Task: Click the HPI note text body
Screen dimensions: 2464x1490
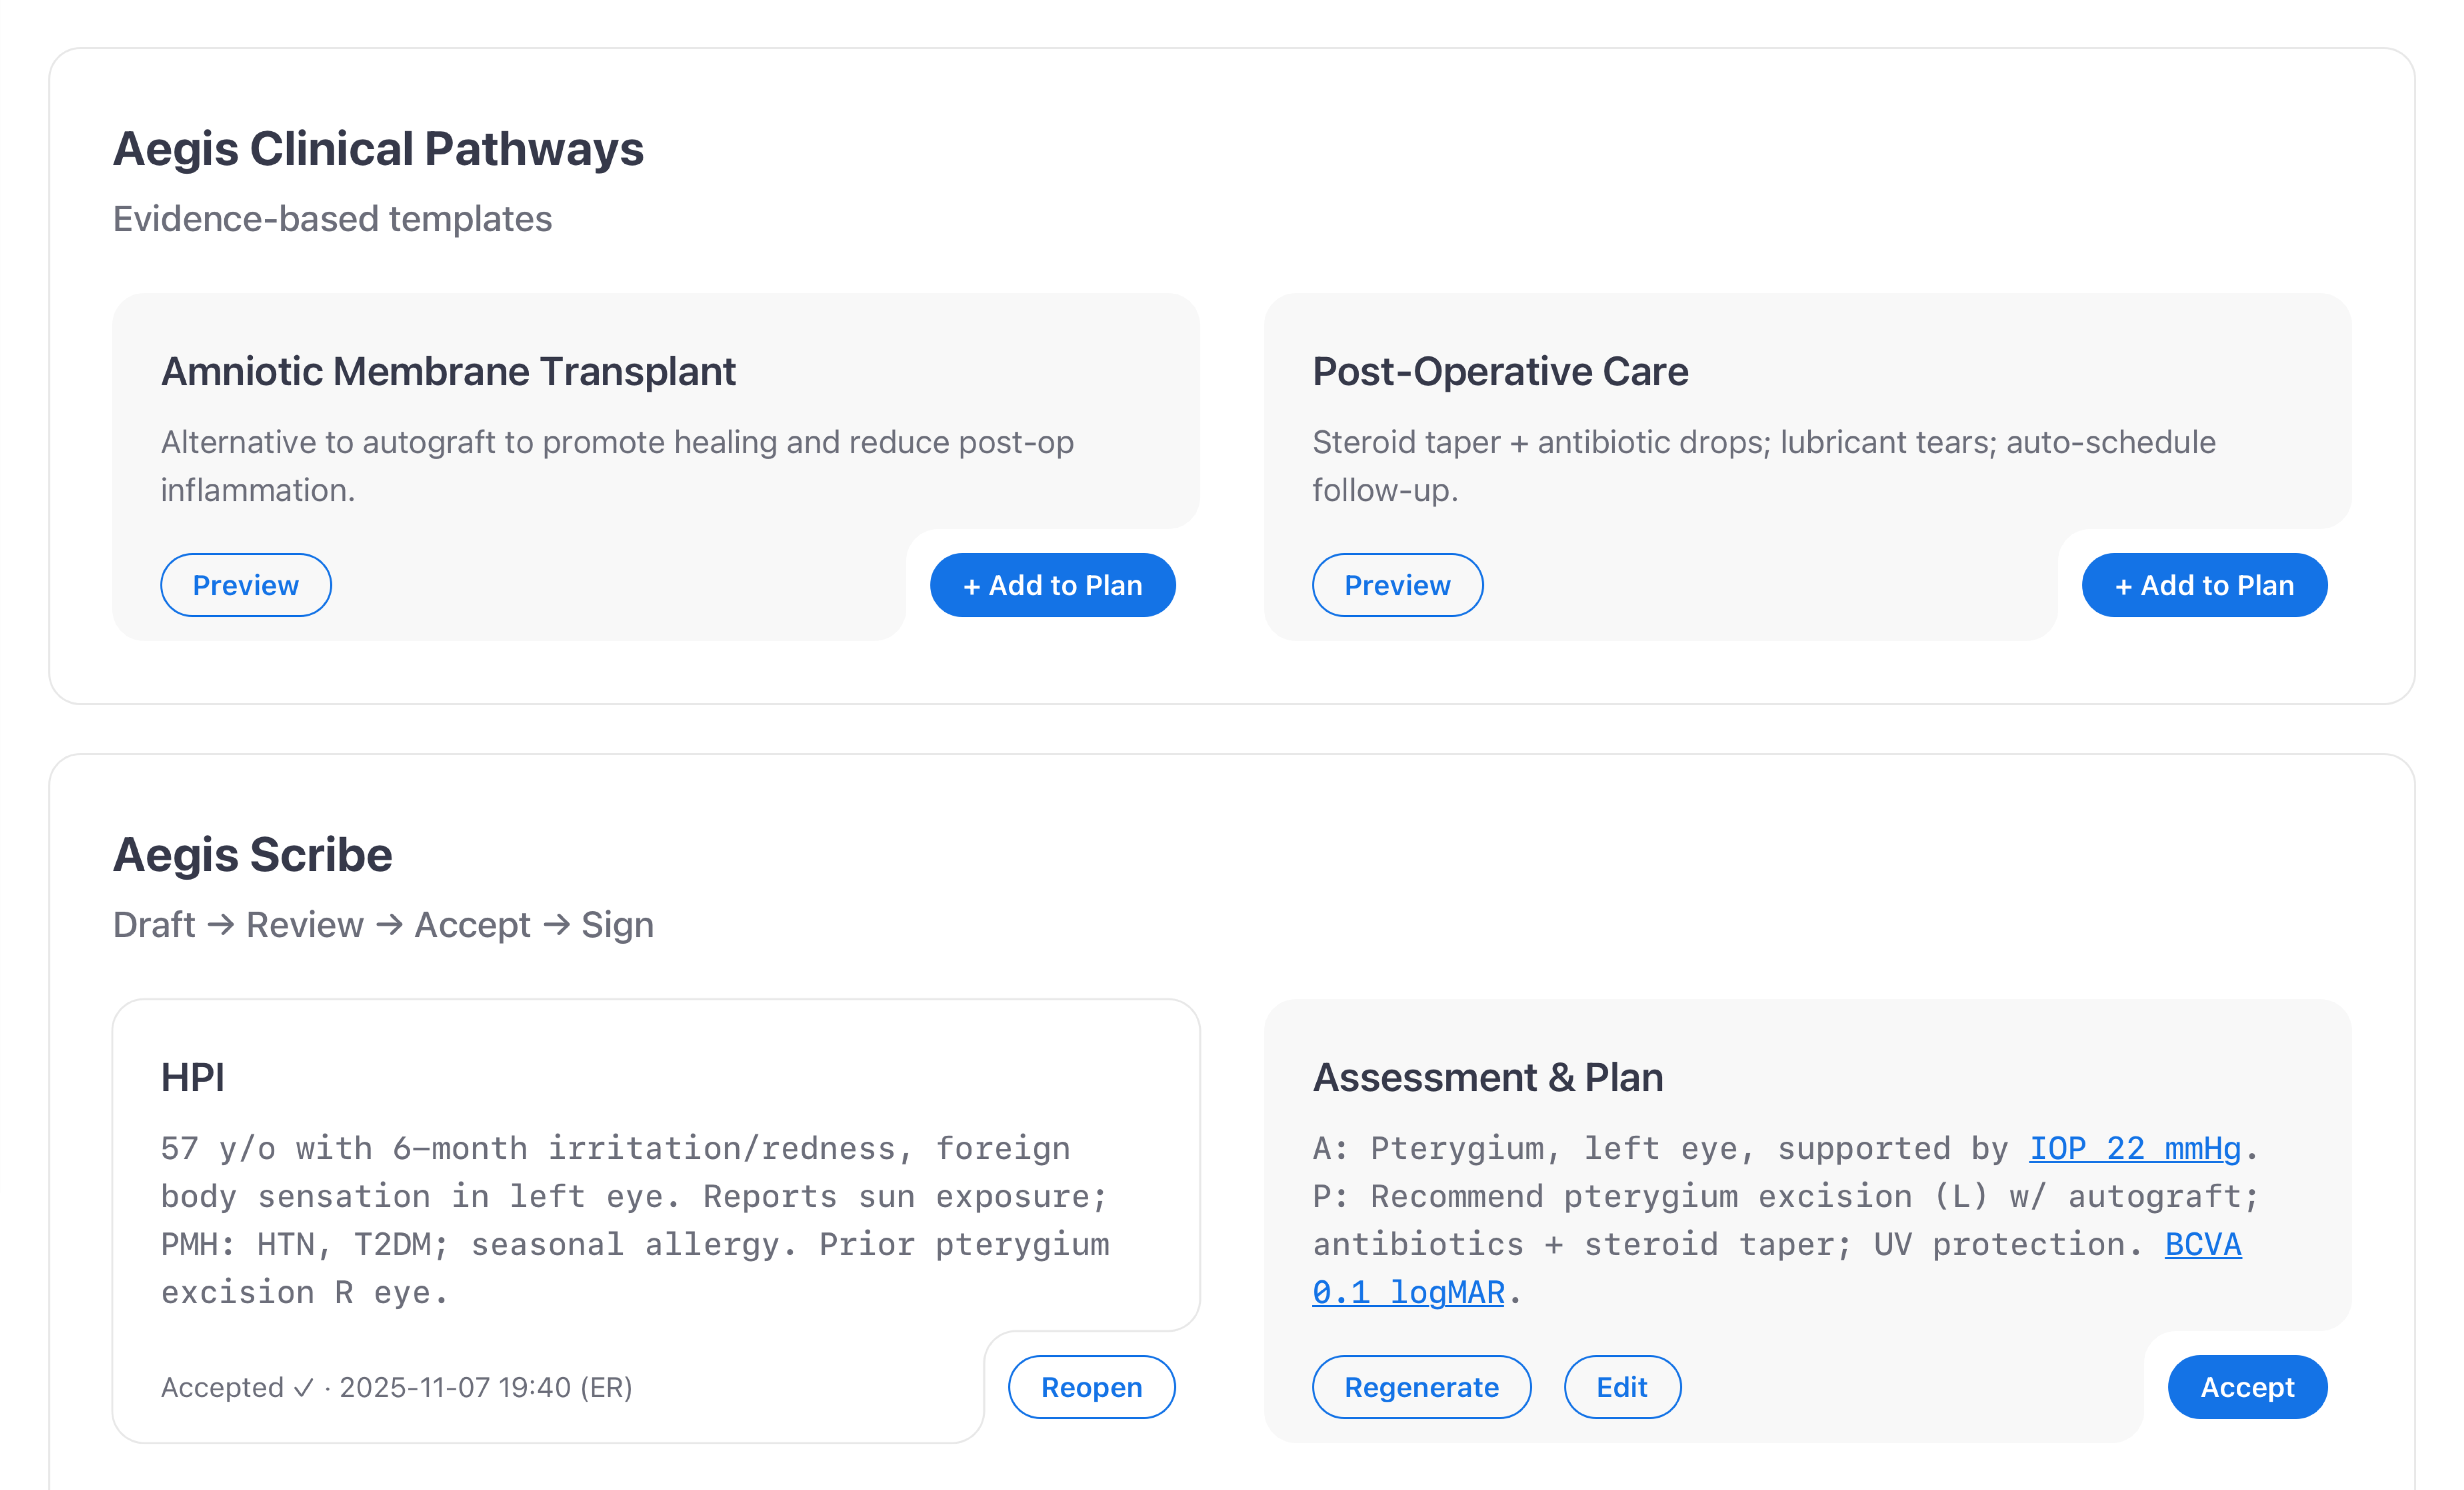Action: [x=635, y=1220]
